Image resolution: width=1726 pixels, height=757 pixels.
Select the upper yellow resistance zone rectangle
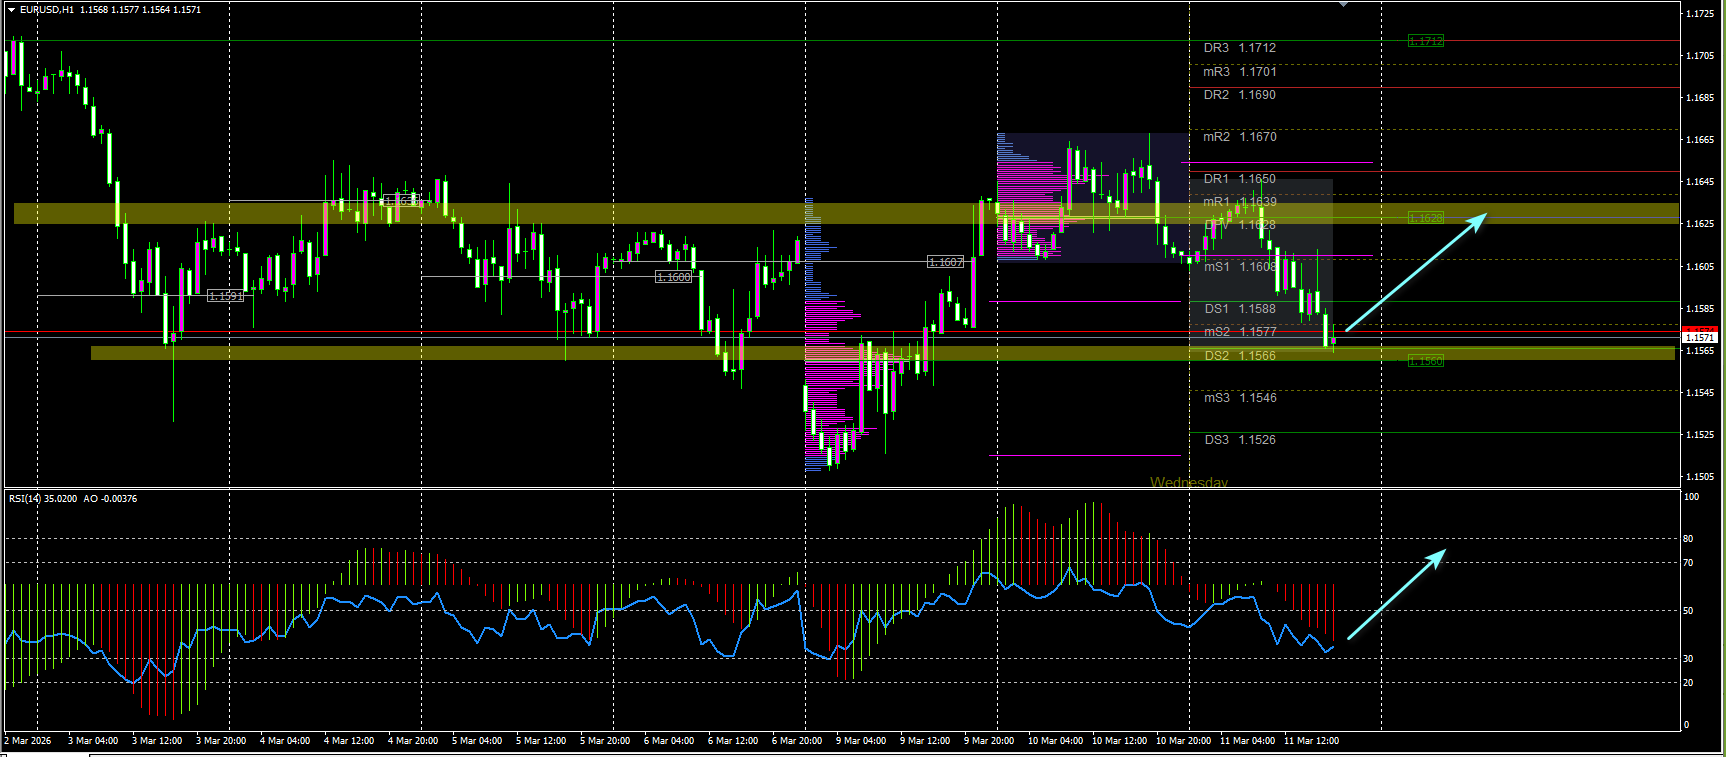[846, 214]
